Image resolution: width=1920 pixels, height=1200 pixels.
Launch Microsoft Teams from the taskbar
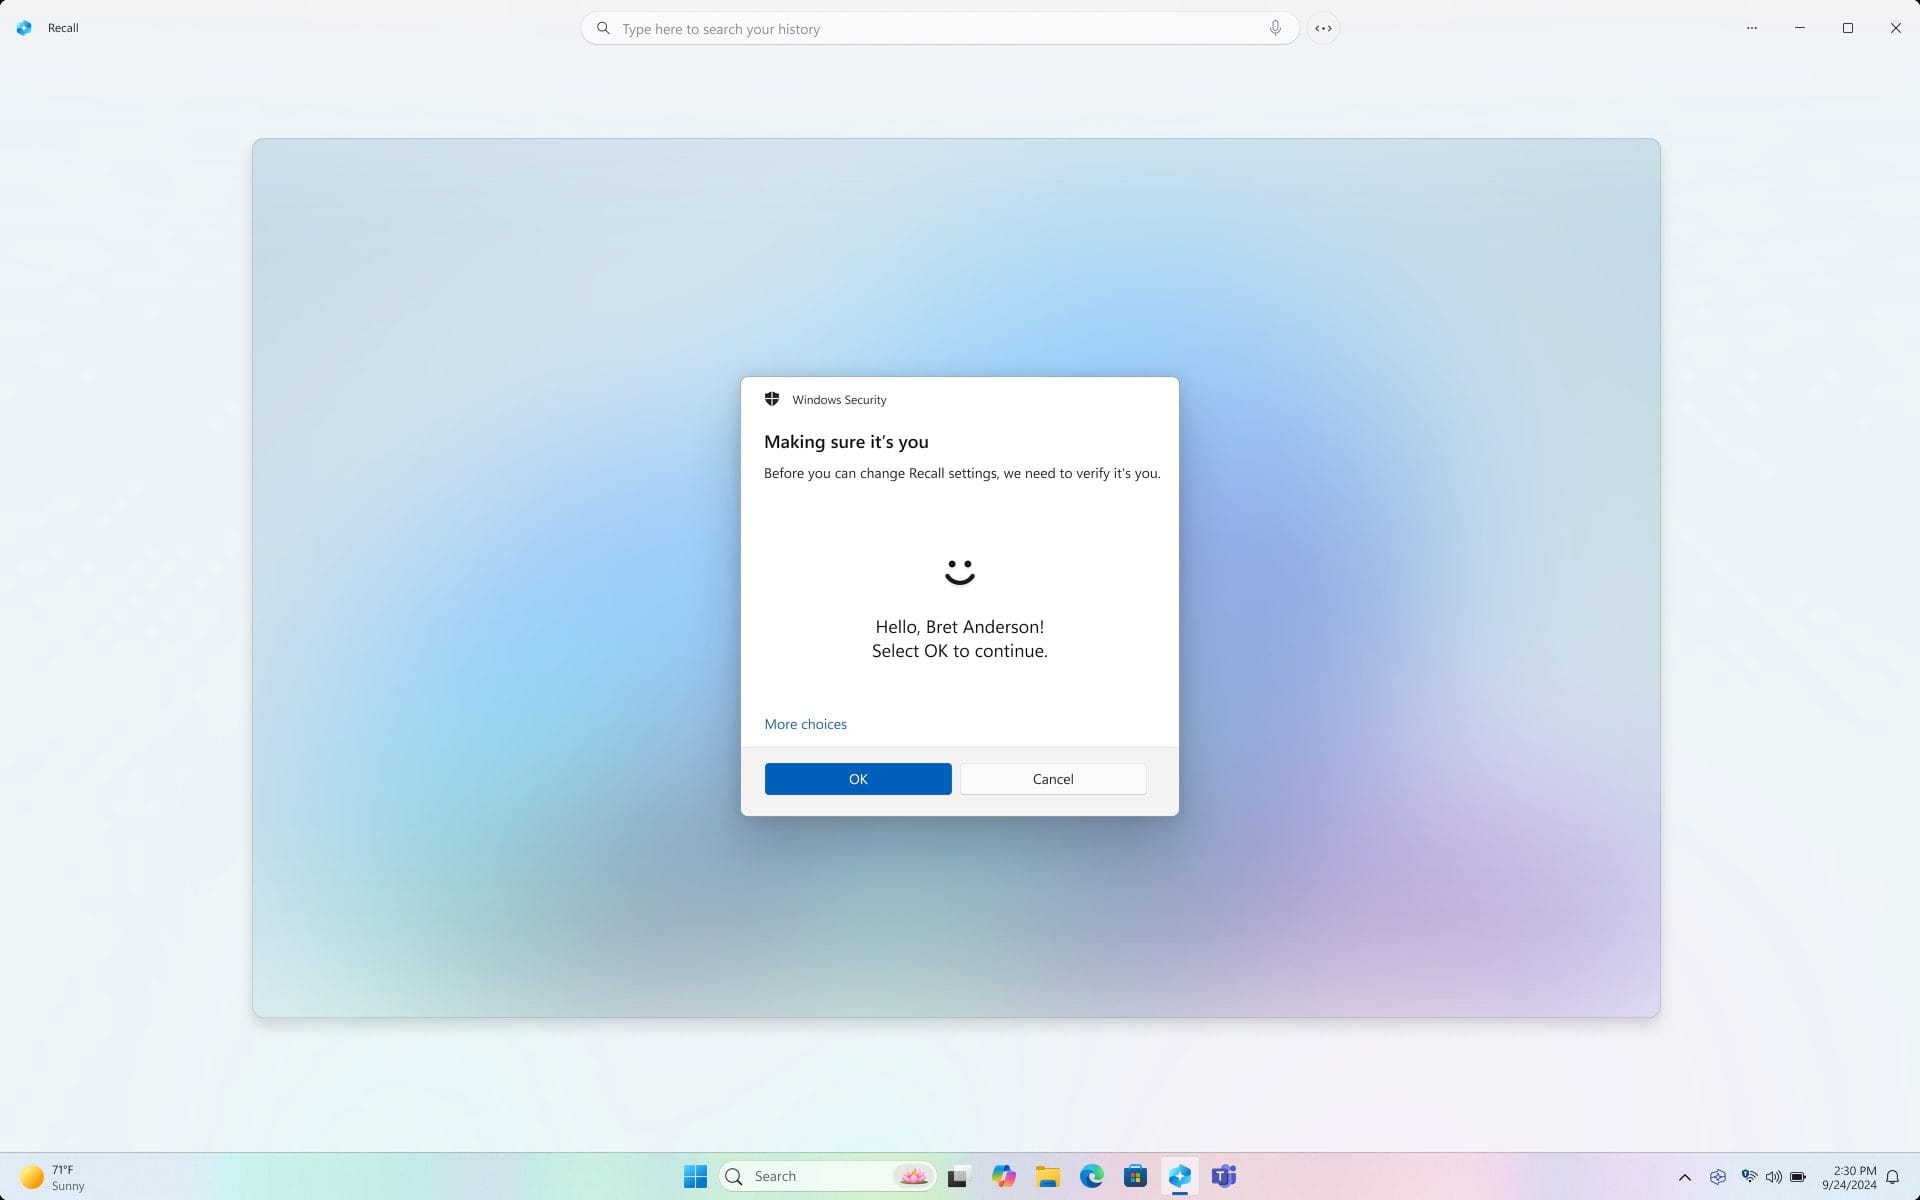[x=1224, y=1176]
